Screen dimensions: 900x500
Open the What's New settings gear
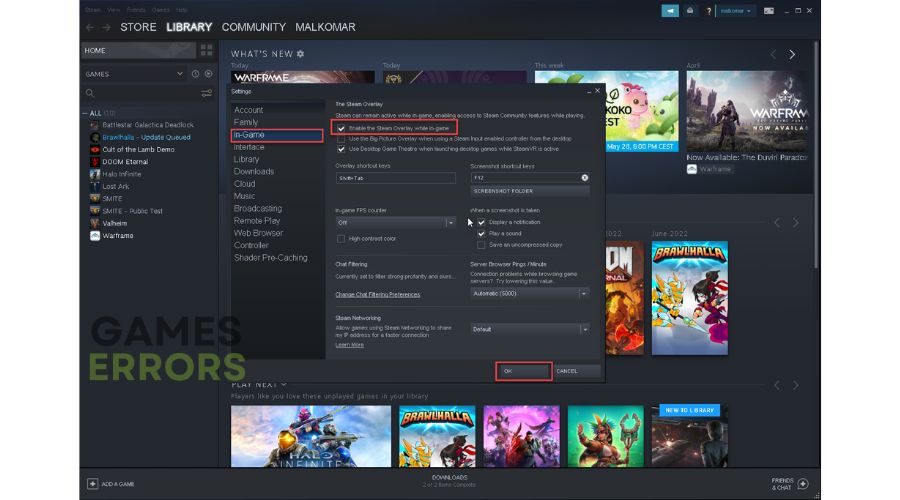tap(300, 54)
